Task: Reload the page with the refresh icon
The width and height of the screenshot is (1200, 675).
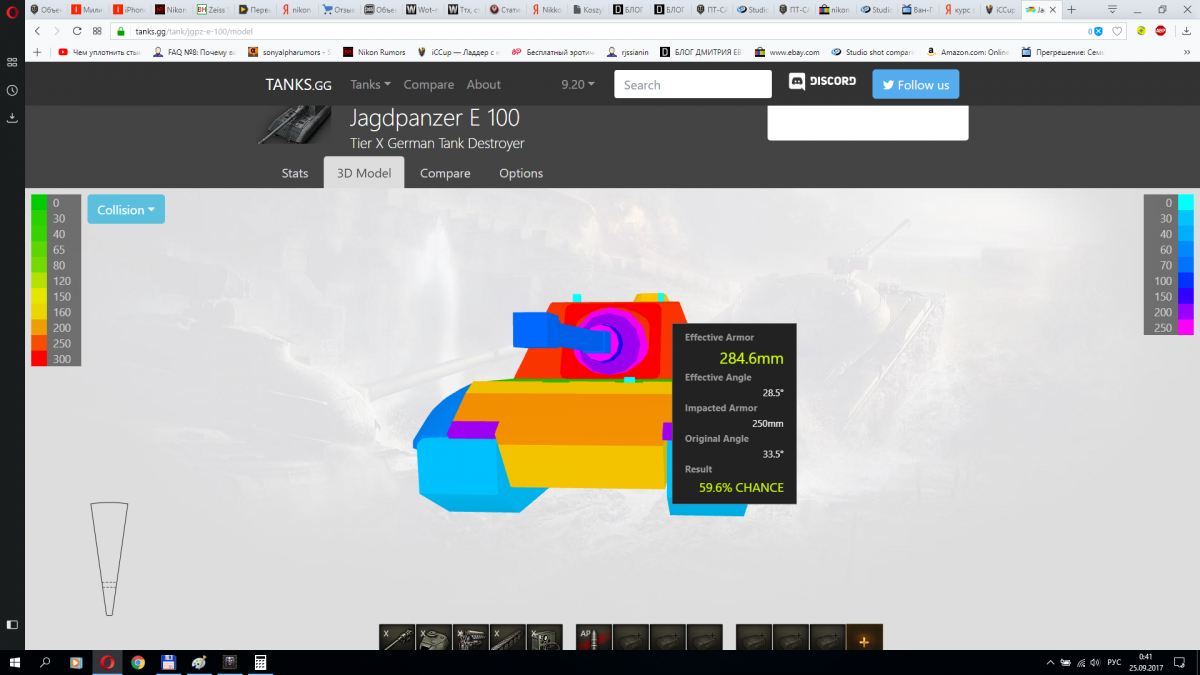Action: point(77,31)
